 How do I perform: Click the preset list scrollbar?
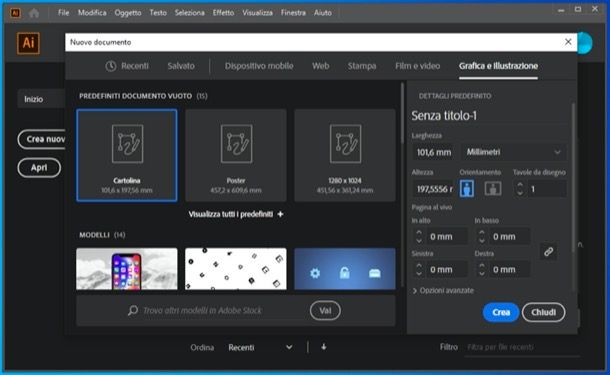[402, 114]
